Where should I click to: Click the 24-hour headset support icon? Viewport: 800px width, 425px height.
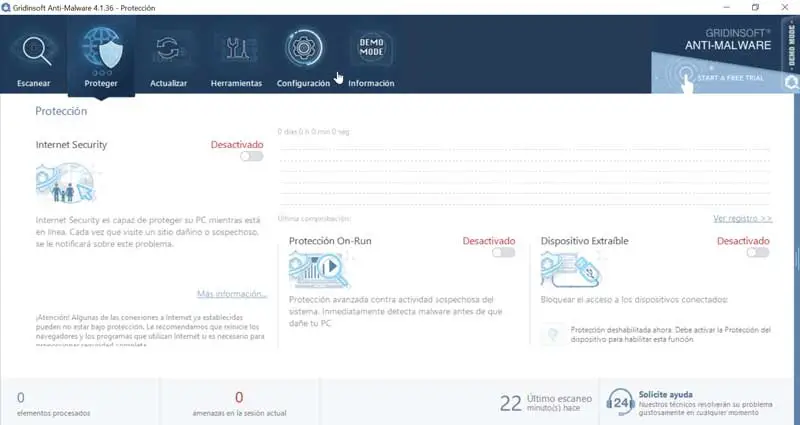click(x=620, y=403)
